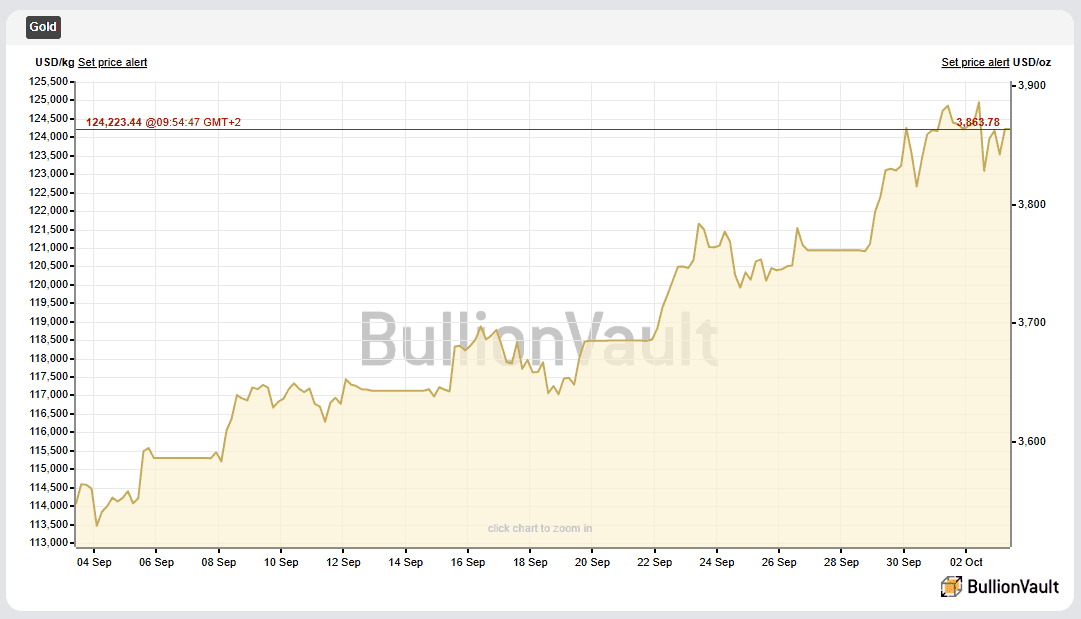Screen dimensions: 1081x619
Task: Click the 20 Sep date on x-axis
Action: pyautogui.click(x=592, y=562)
